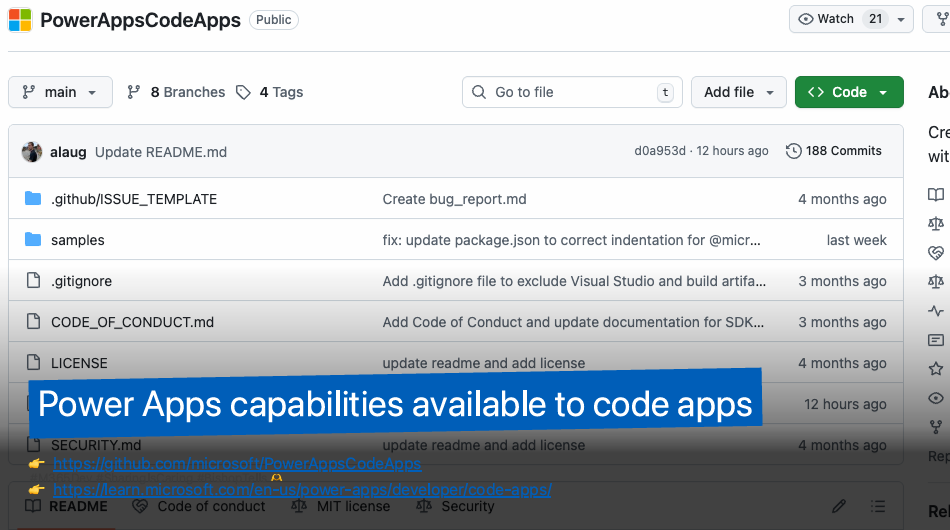This screenshot has height=530, width=950.
Task: Click the sidebar Activity pulse icon
Action: point(936,311)
